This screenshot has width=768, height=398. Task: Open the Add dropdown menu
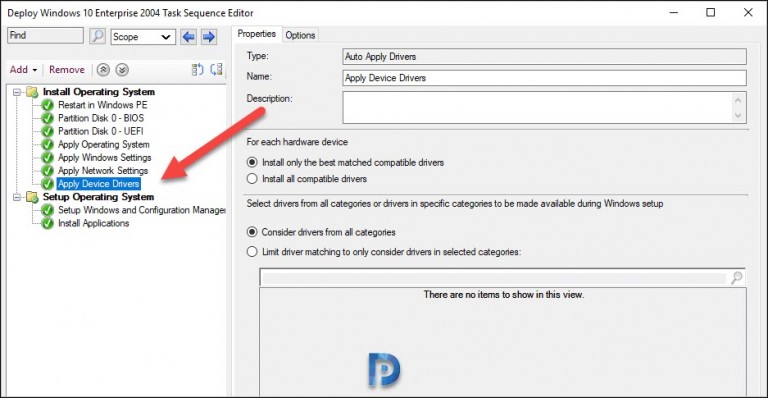24,70
